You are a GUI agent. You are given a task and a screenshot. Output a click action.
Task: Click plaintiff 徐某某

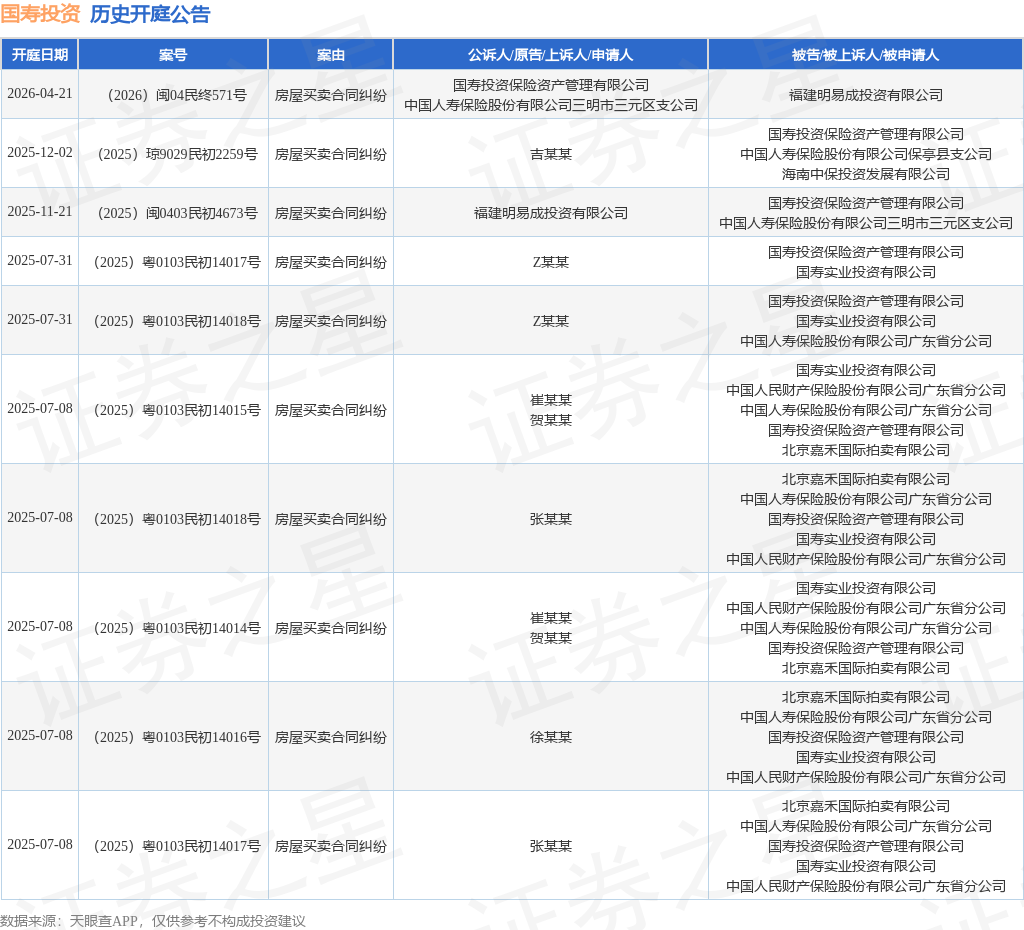click(551, 737)
